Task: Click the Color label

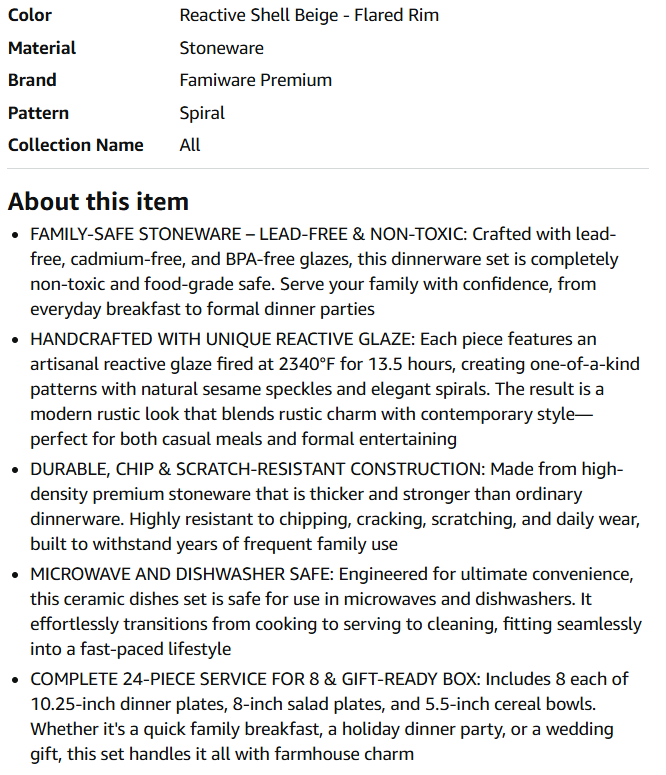Action: [30, 15]
